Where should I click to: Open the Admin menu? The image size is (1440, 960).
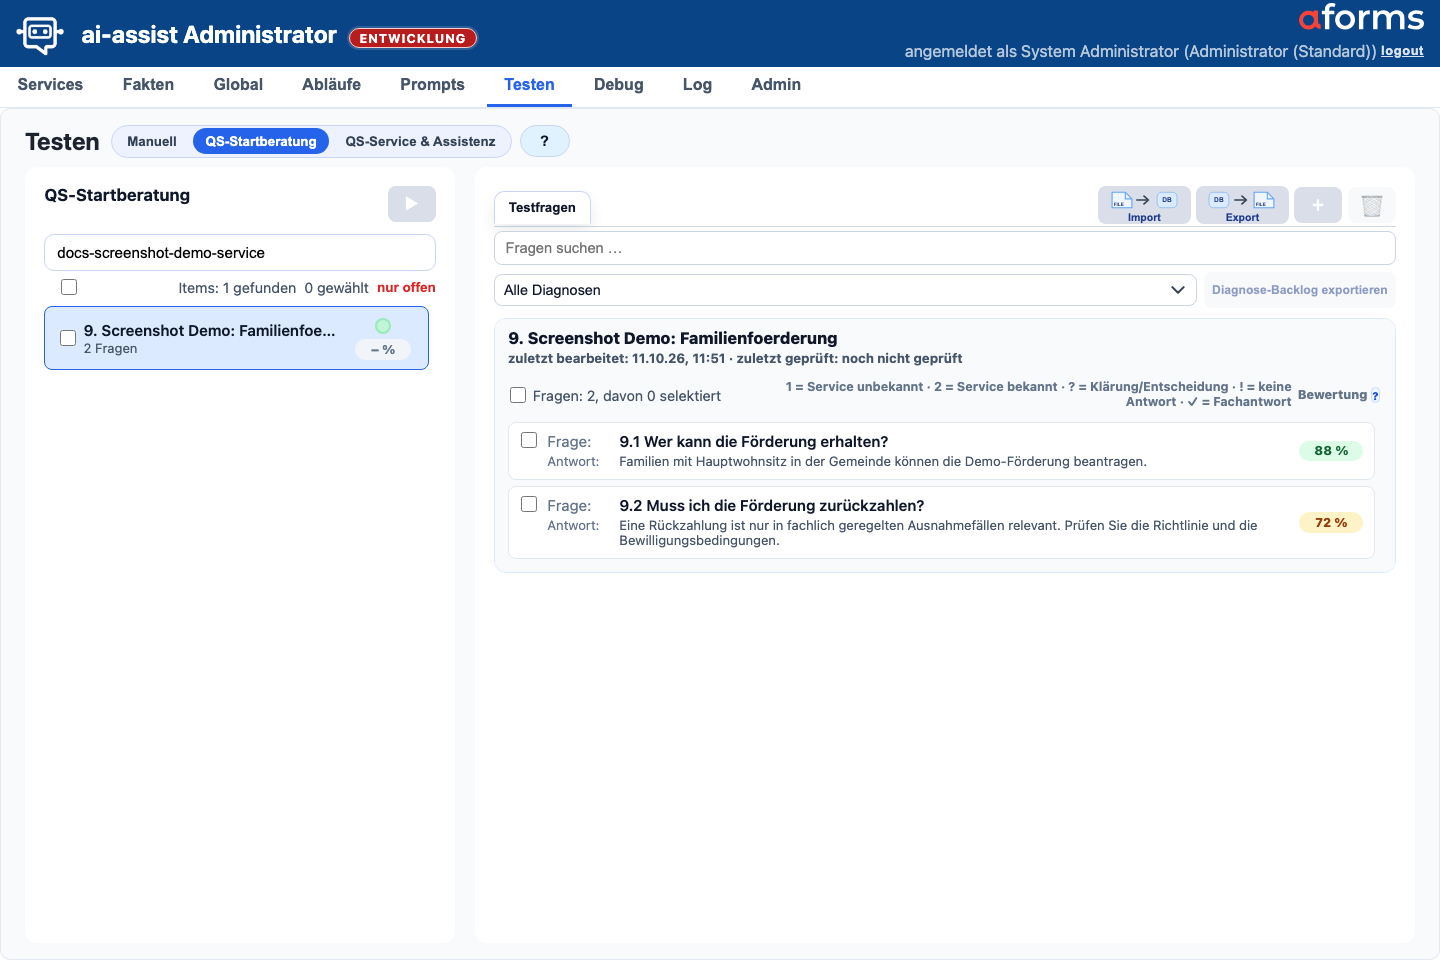point(776,85)
